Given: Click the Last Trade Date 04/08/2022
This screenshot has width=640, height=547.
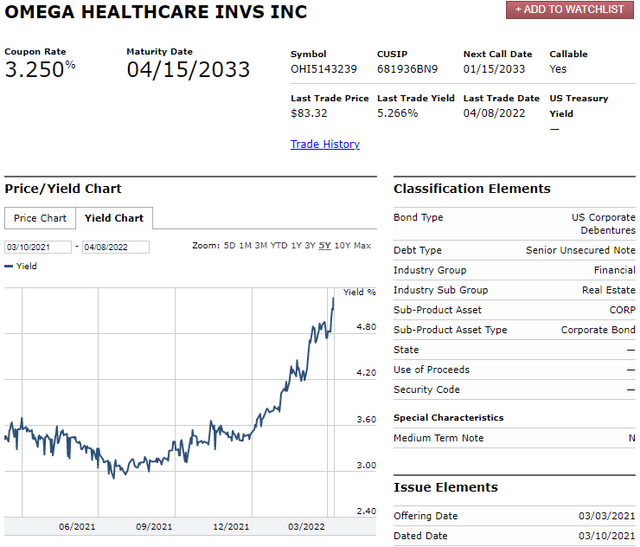Looking at the screenshot, I should pyautogui.click(x=494, y=113).
